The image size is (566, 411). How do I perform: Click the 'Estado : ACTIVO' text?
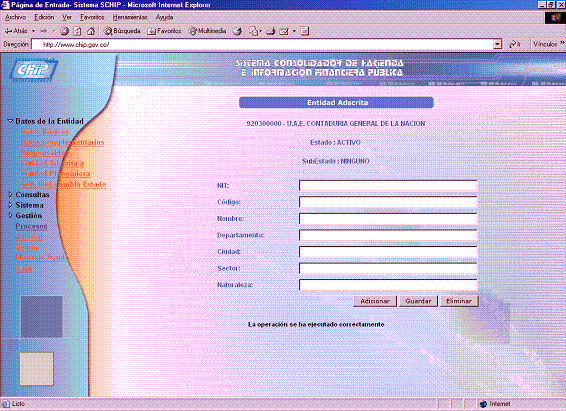[x=335, y=143]
